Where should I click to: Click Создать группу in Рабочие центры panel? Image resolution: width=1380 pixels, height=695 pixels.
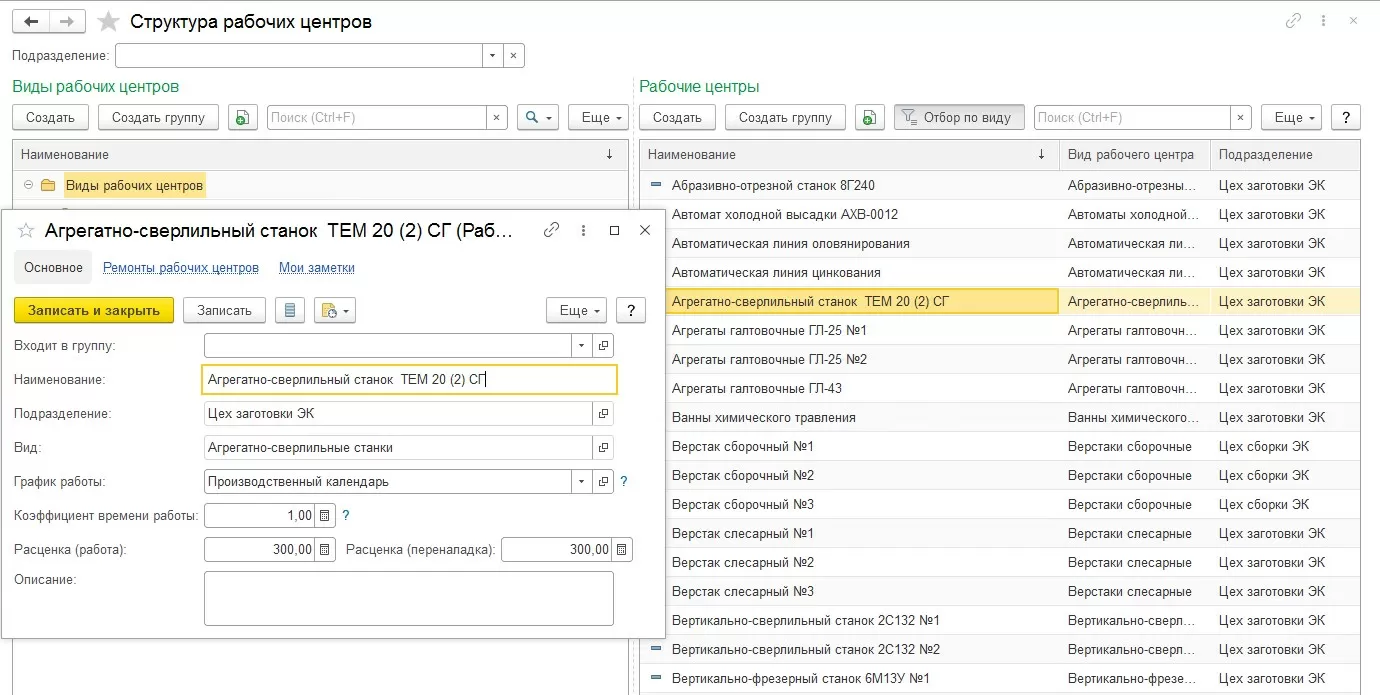(785, 117)
